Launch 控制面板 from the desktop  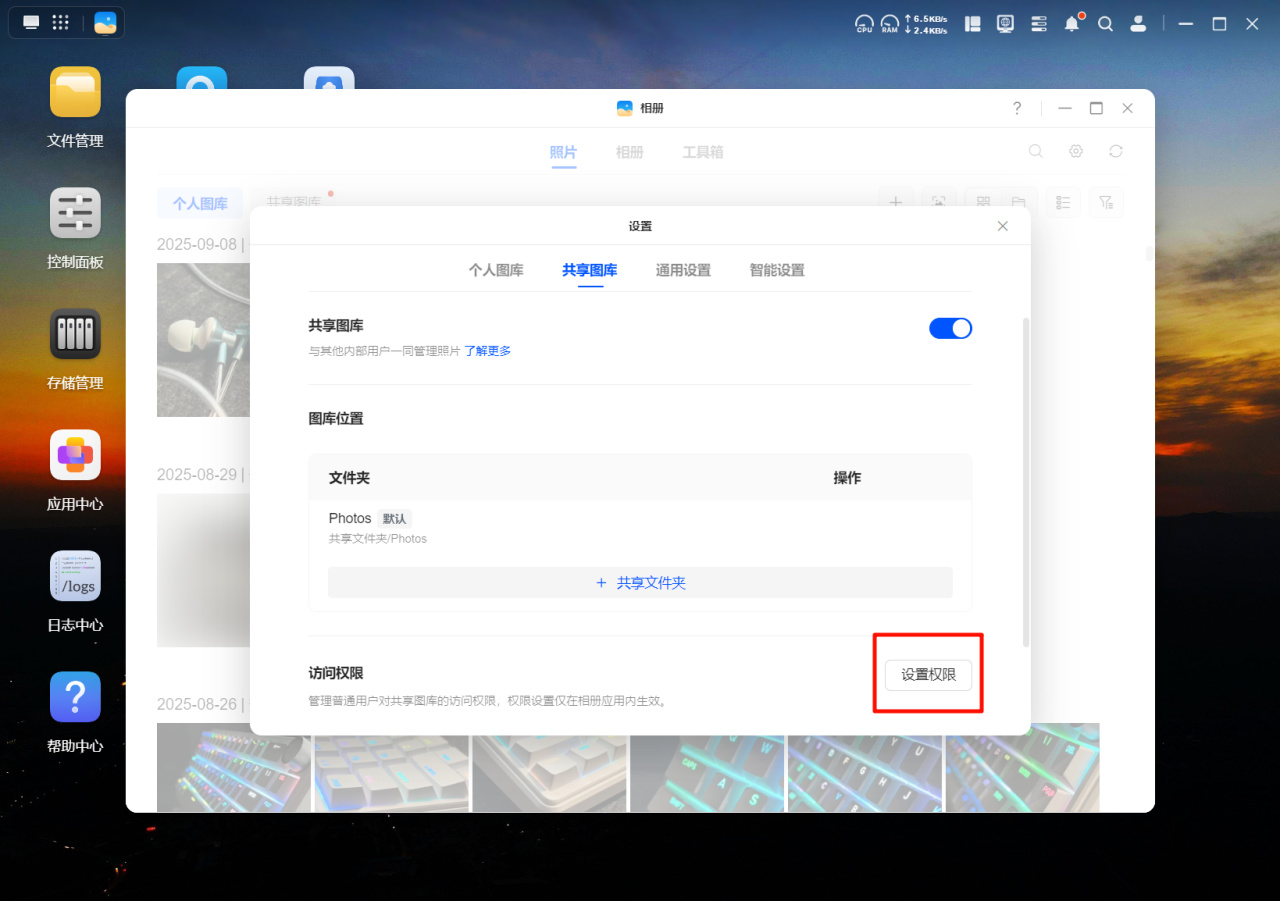[75, 213]
